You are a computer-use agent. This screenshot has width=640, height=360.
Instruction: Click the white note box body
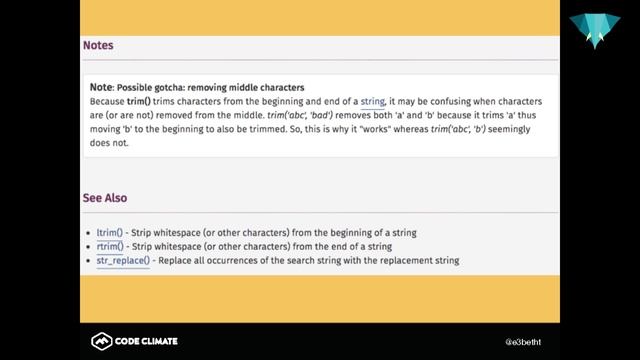pyautogui.click(x=321, y=116)
